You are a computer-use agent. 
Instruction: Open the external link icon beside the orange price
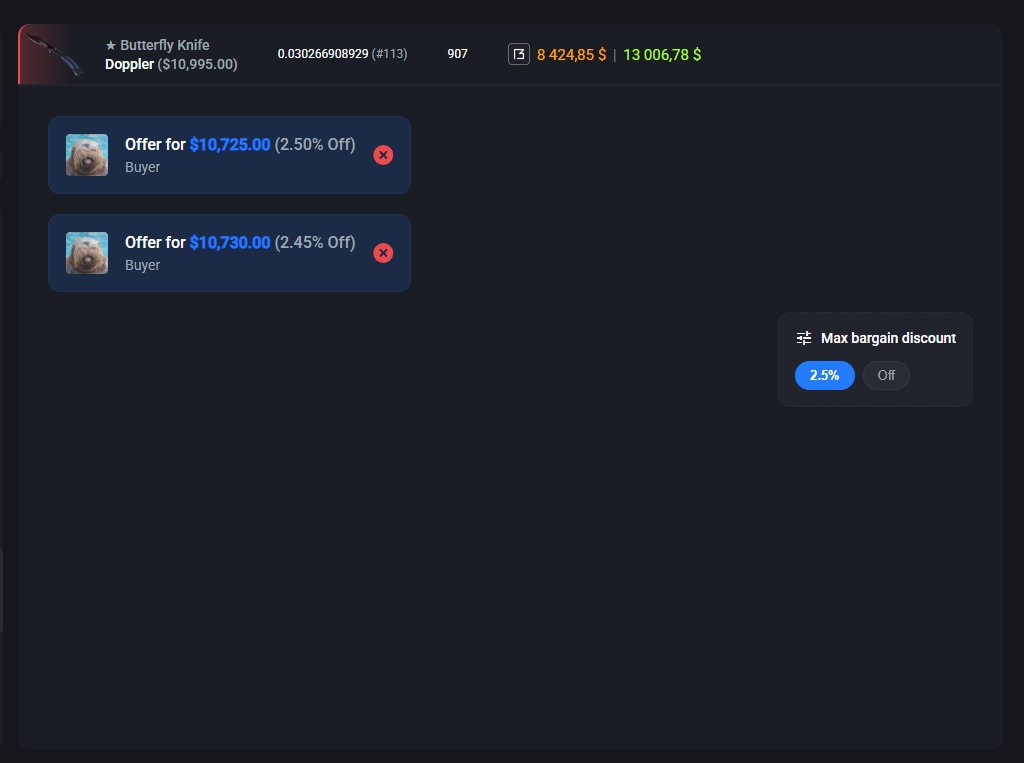tap(519, 54)
